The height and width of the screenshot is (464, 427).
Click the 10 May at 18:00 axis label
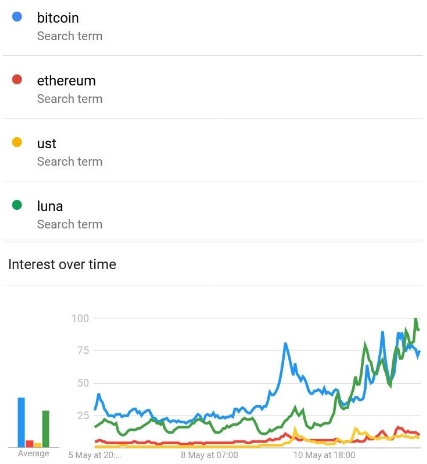point(324,455)
